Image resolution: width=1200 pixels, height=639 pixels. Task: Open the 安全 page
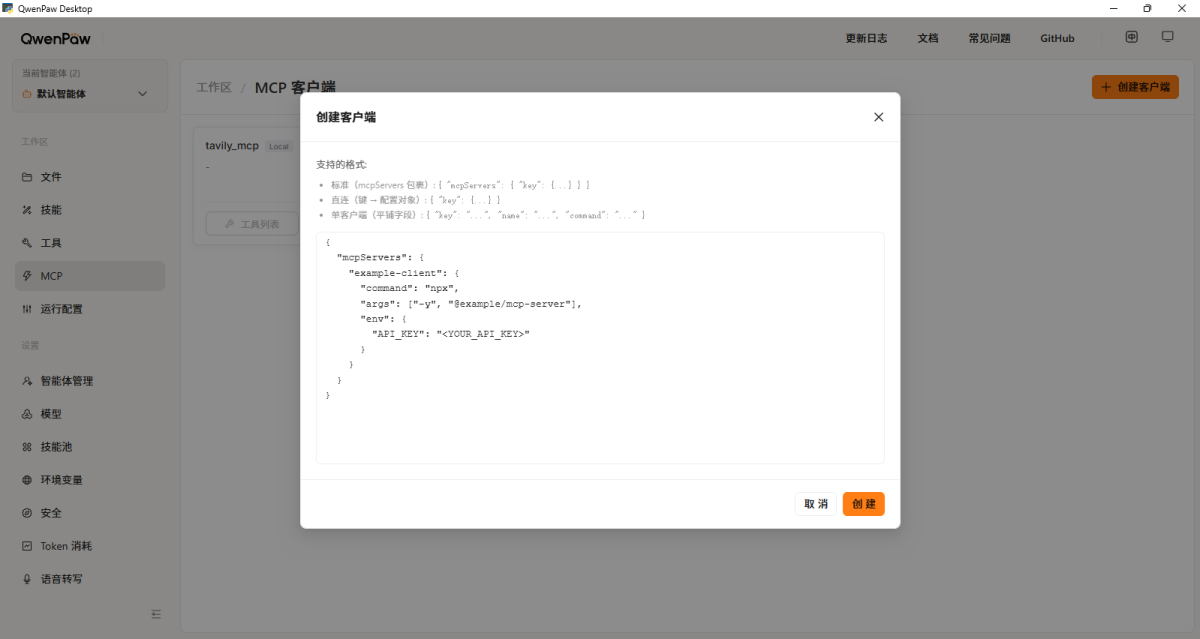[51, 513]
